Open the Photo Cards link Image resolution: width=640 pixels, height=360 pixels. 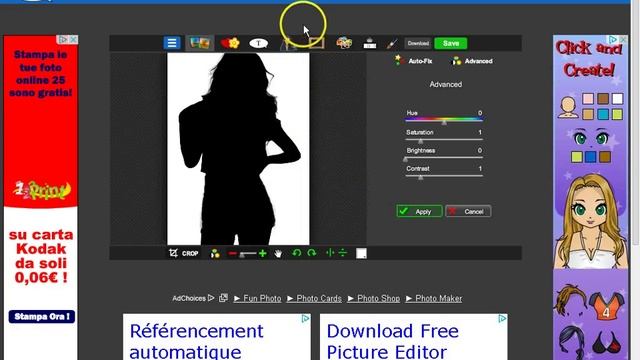(x=314, y=298)
